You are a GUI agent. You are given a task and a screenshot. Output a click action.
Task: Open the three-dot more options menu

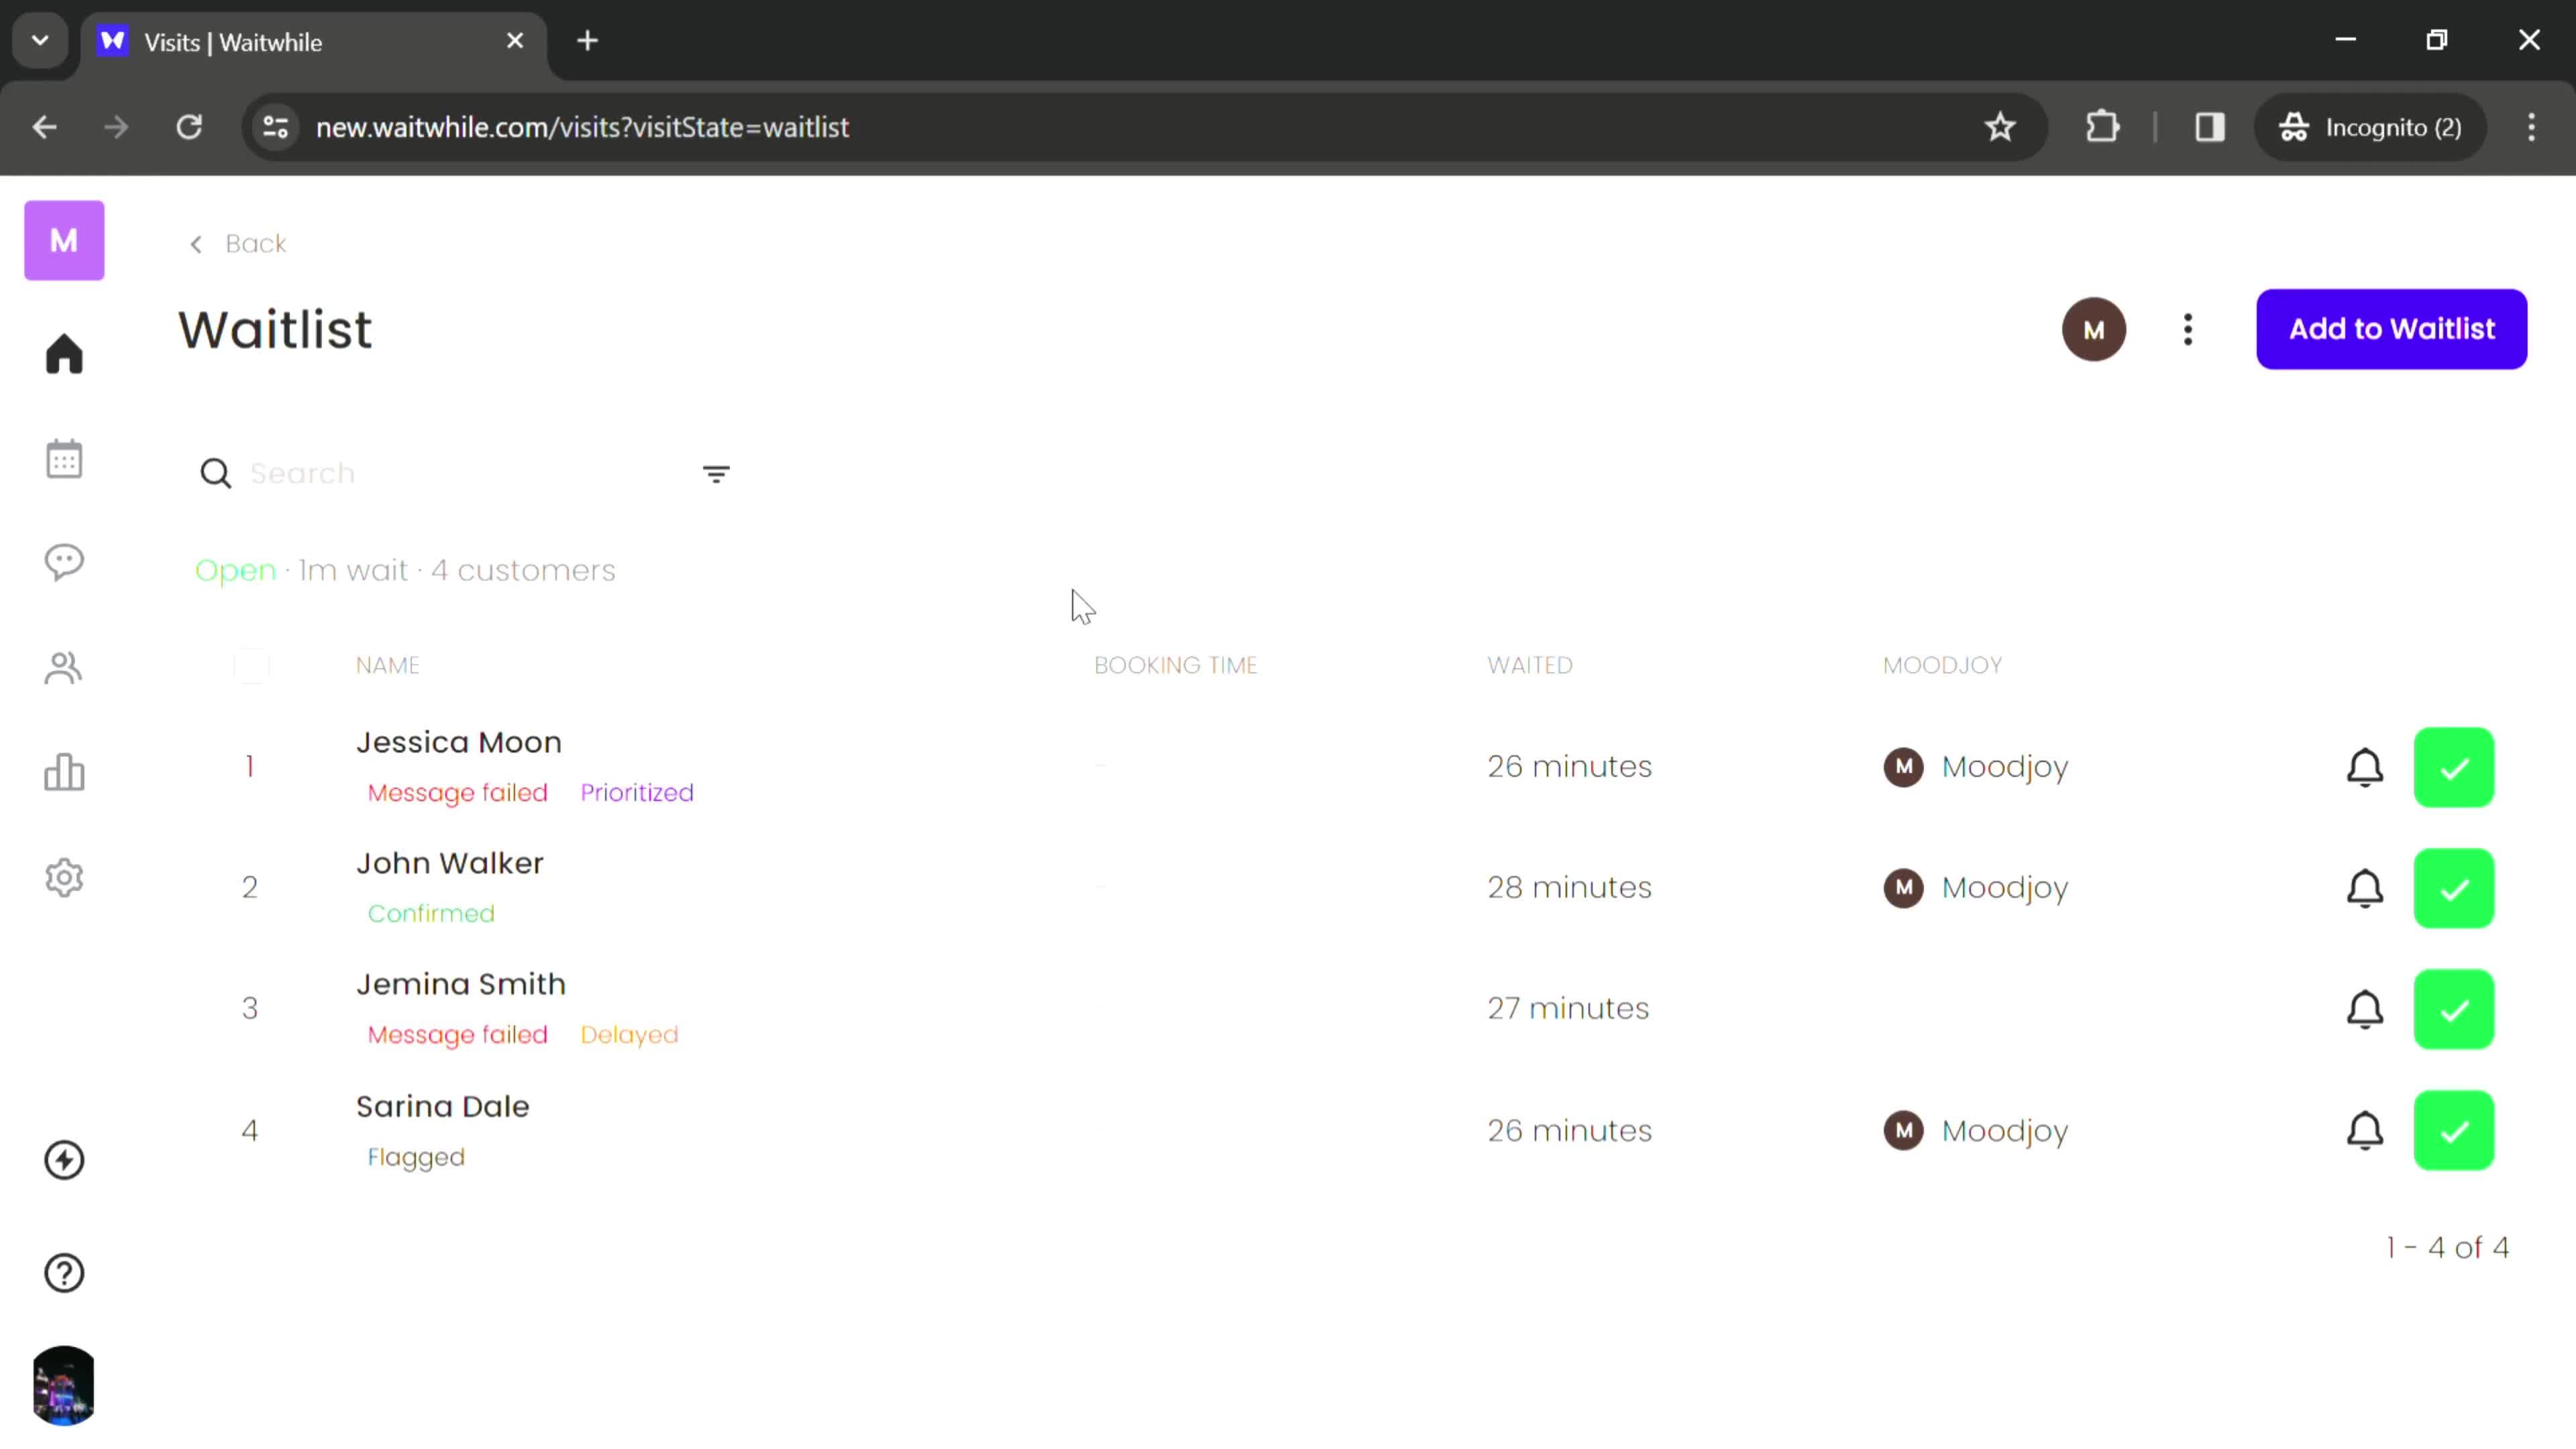2188,329
